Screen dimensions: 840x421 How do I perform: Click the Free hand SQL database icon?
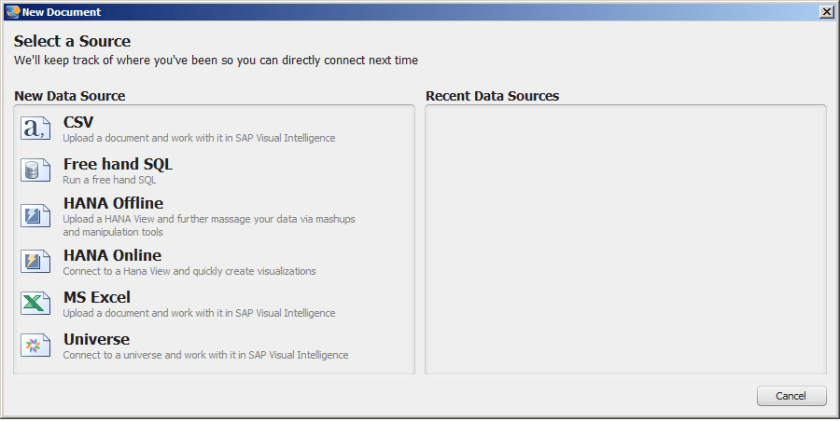35,171
